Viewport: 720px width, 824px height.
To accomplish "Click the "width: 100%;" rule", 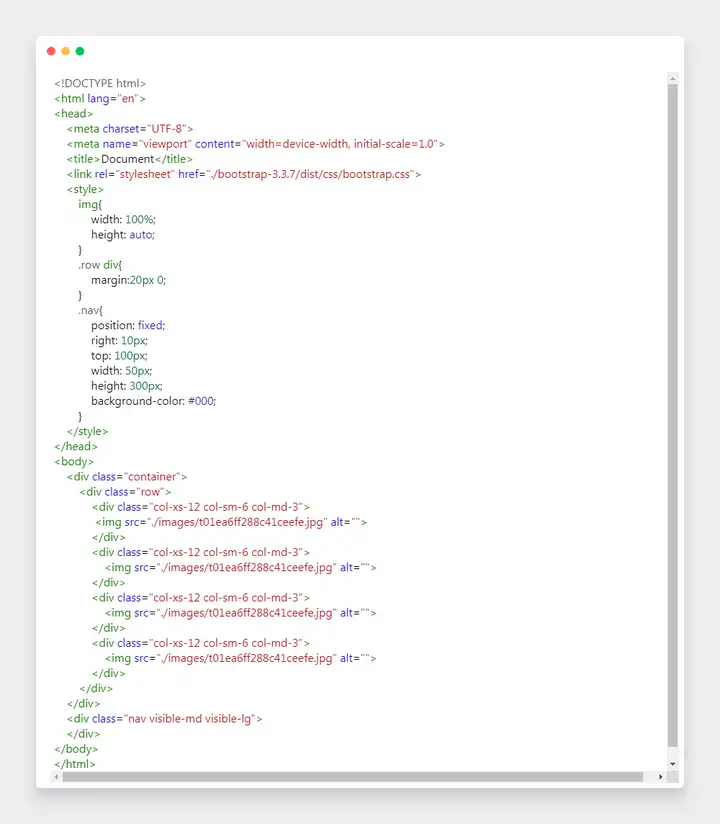I will pos(124,220).
